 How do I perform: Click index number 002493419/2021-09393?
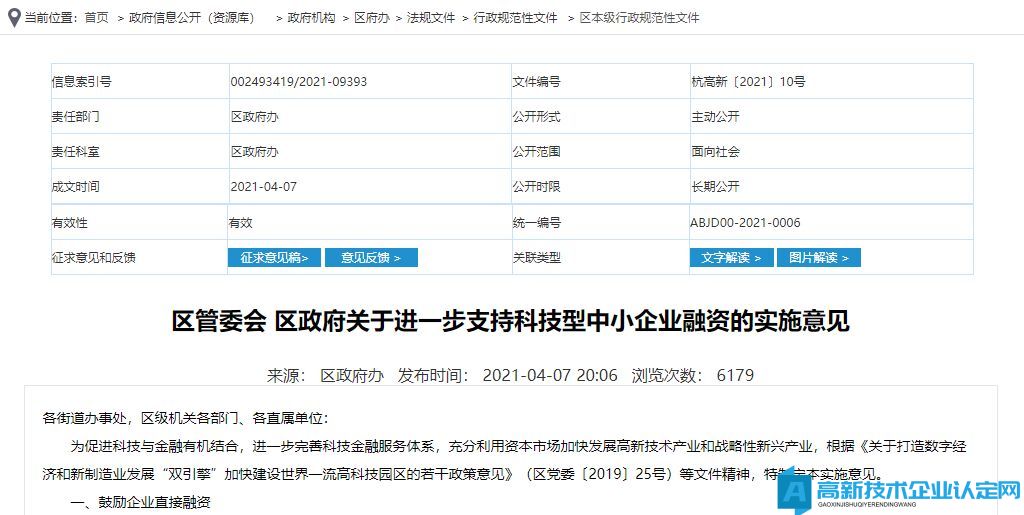coord(298,82)
